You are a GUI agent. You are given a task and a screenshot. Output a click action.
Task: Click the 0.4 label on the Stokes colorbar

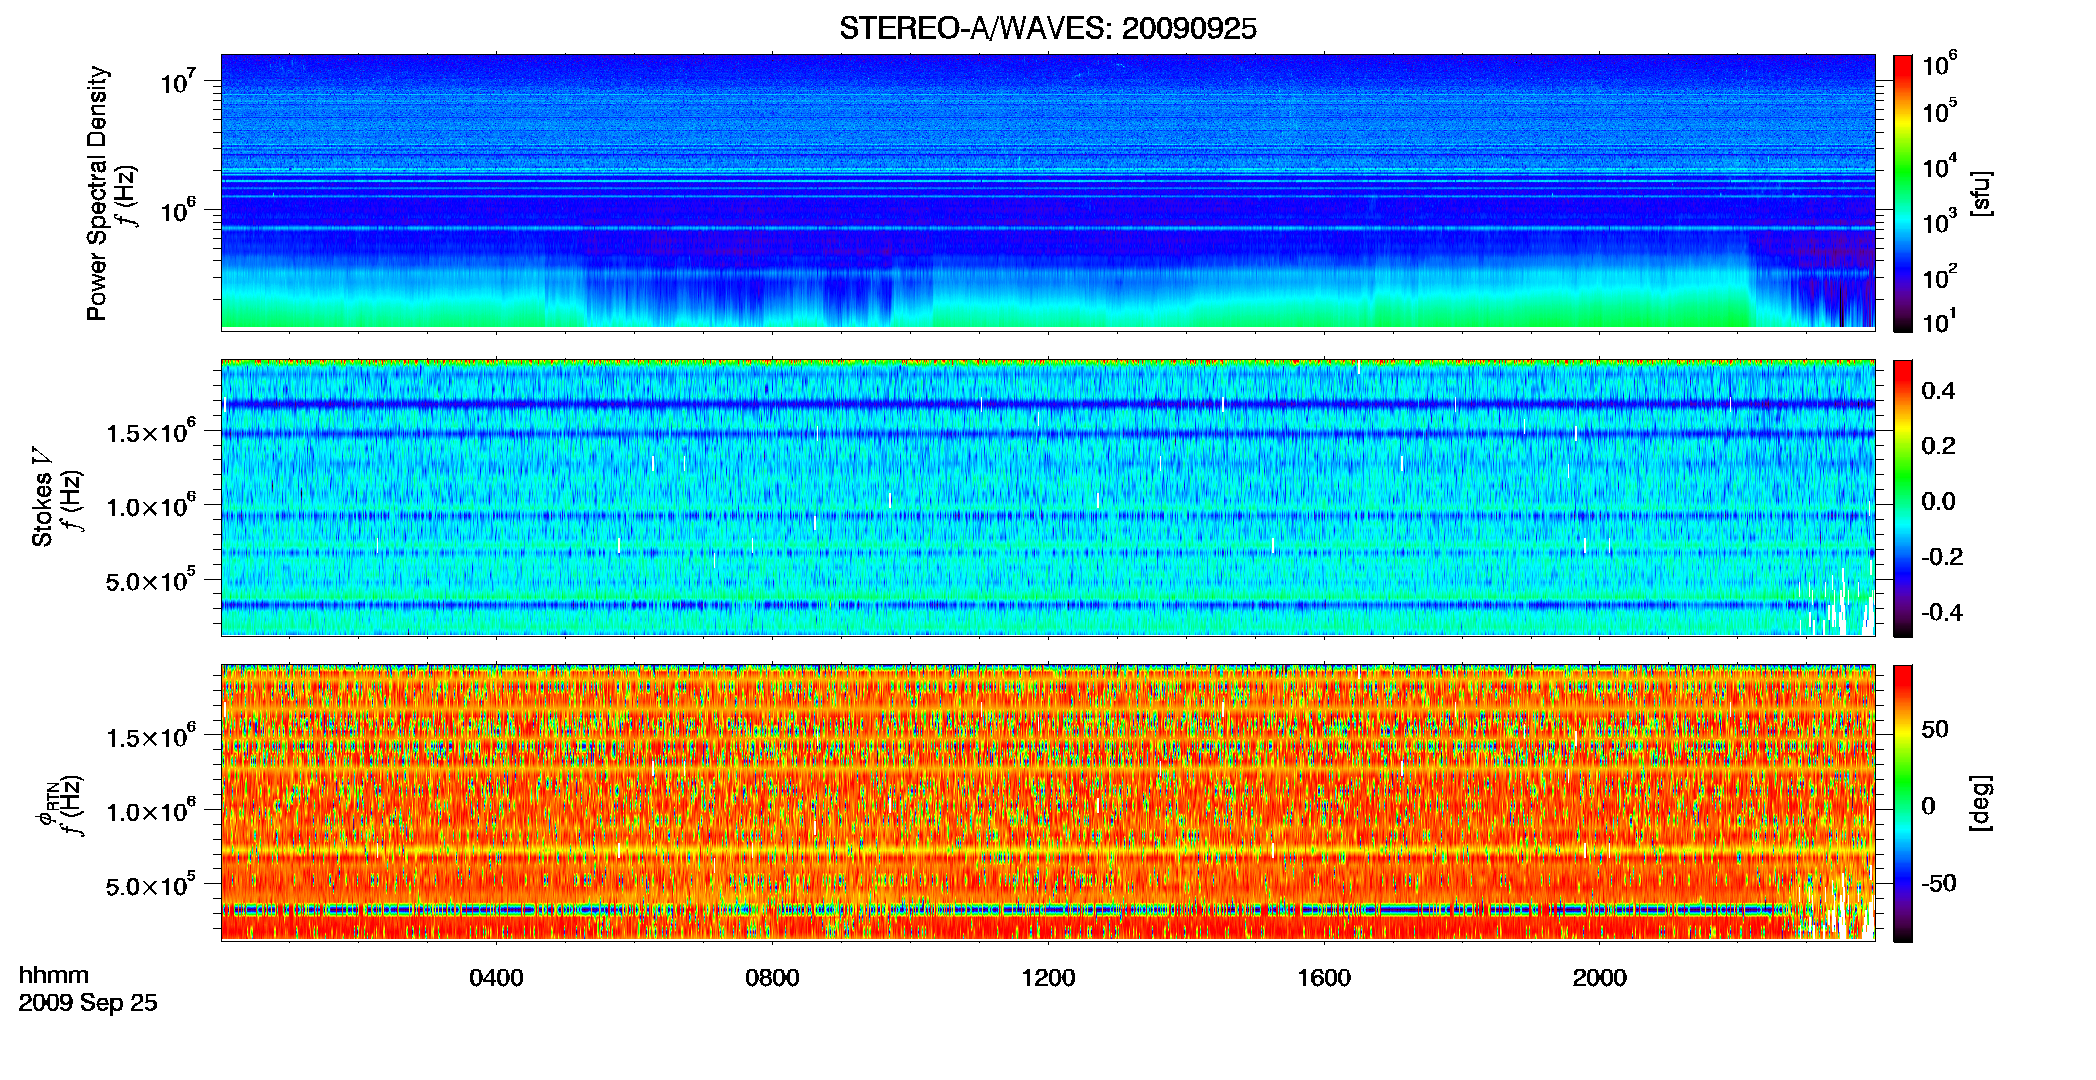1938,391
